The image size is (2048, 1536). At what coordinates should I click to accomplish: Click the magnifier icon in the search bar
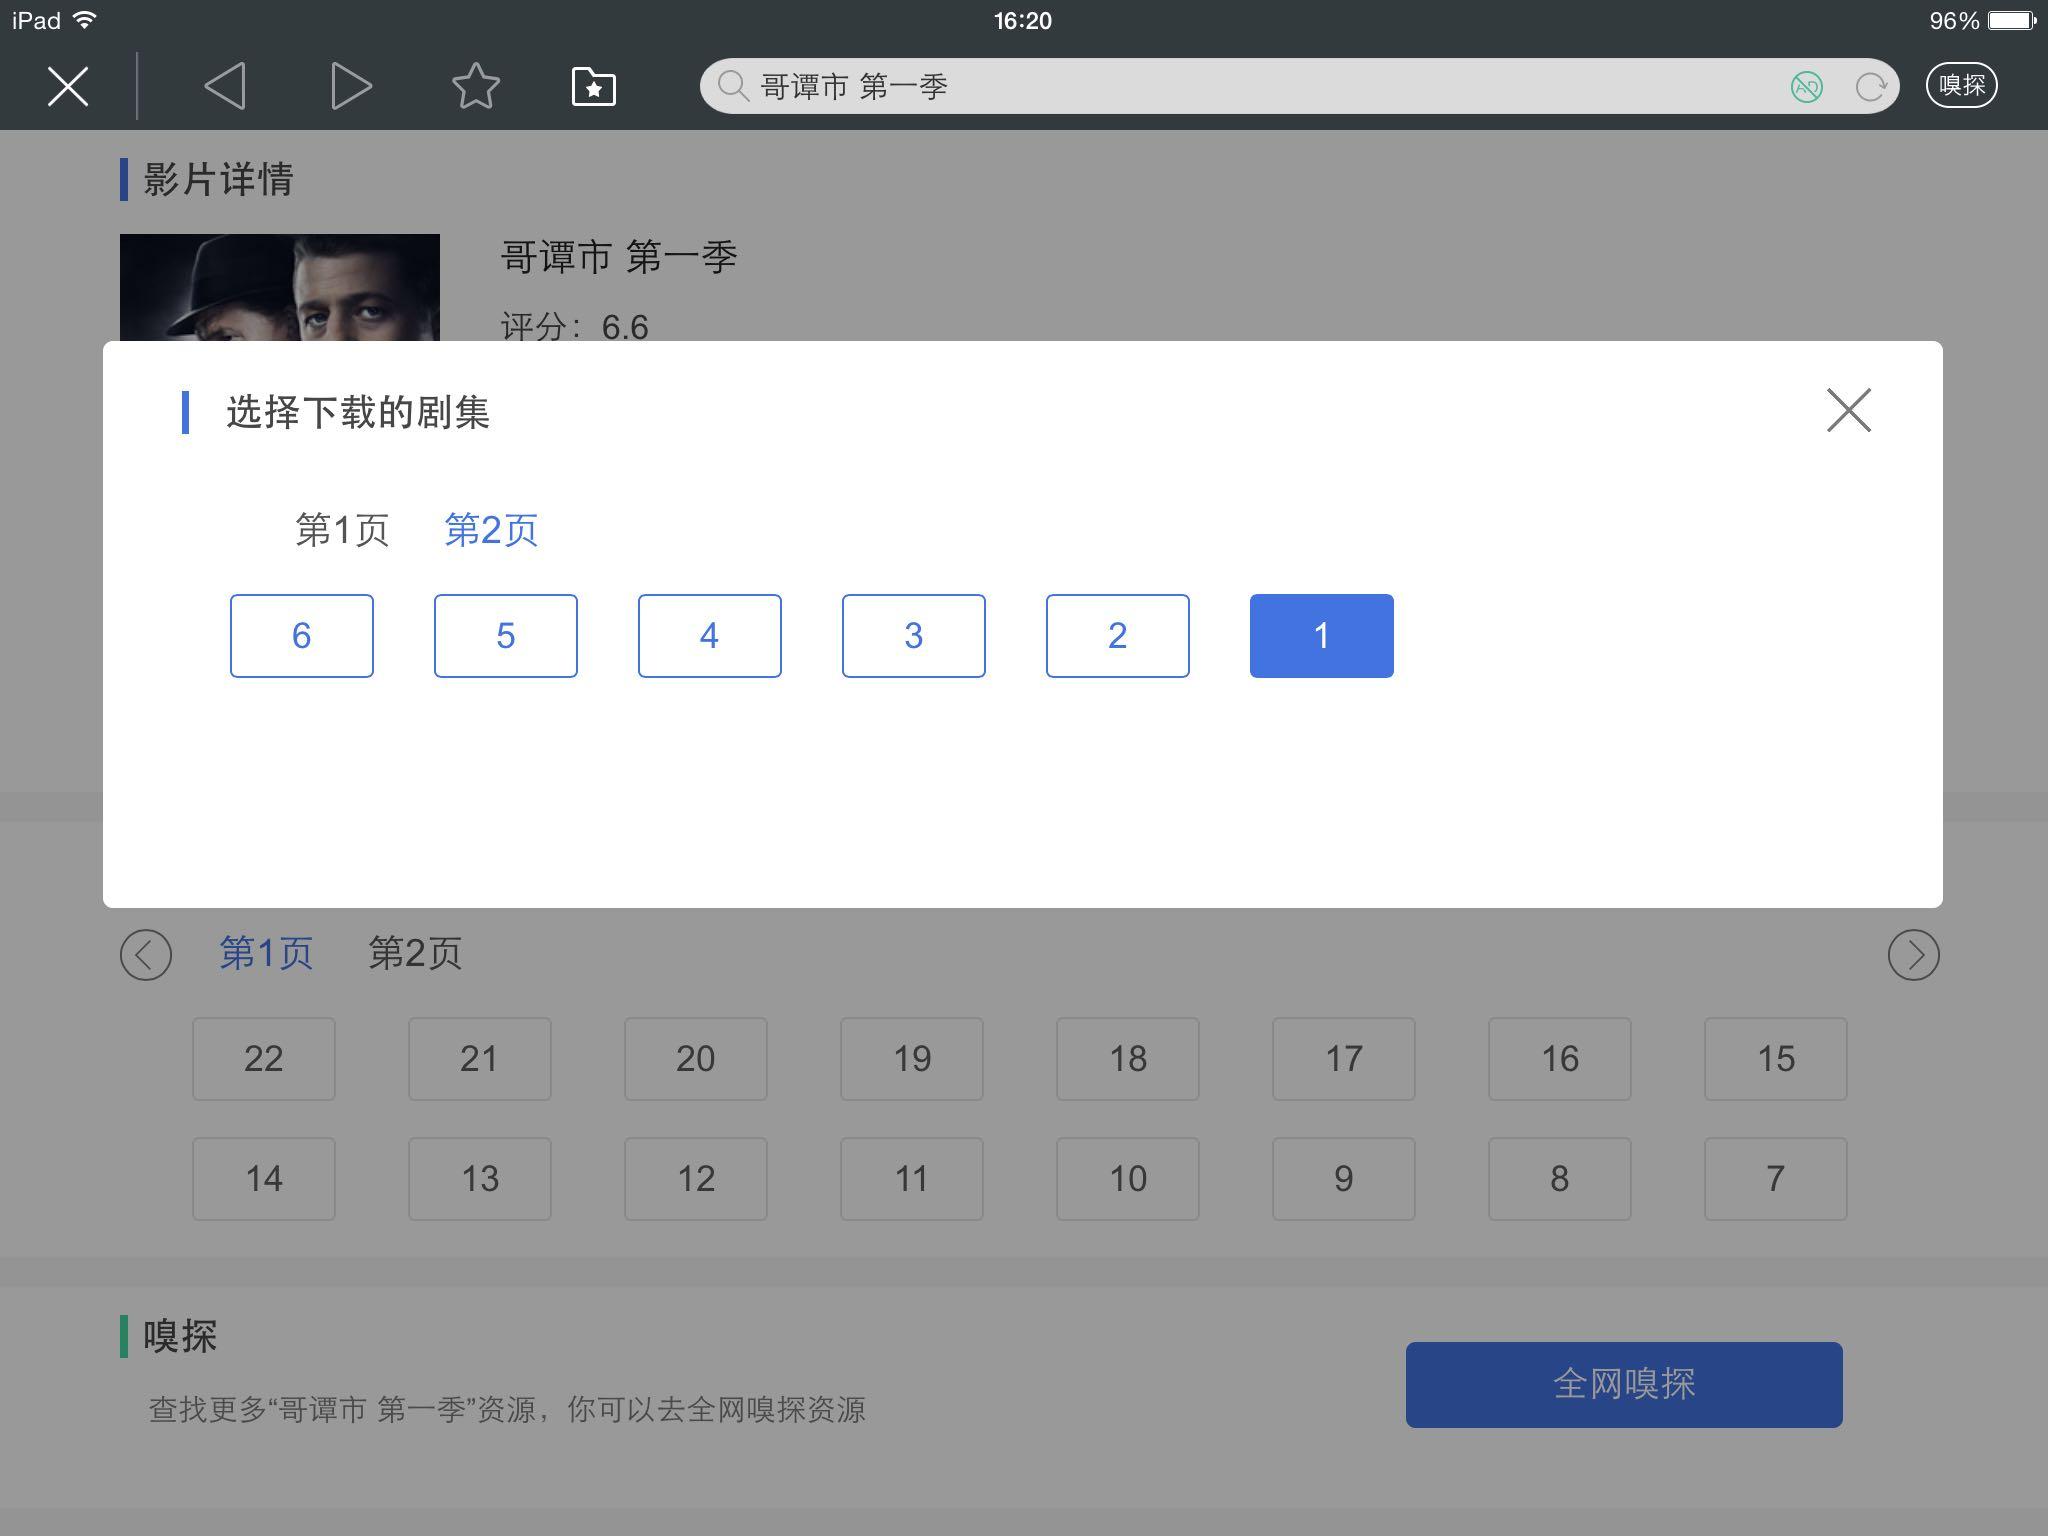[735, 85]
